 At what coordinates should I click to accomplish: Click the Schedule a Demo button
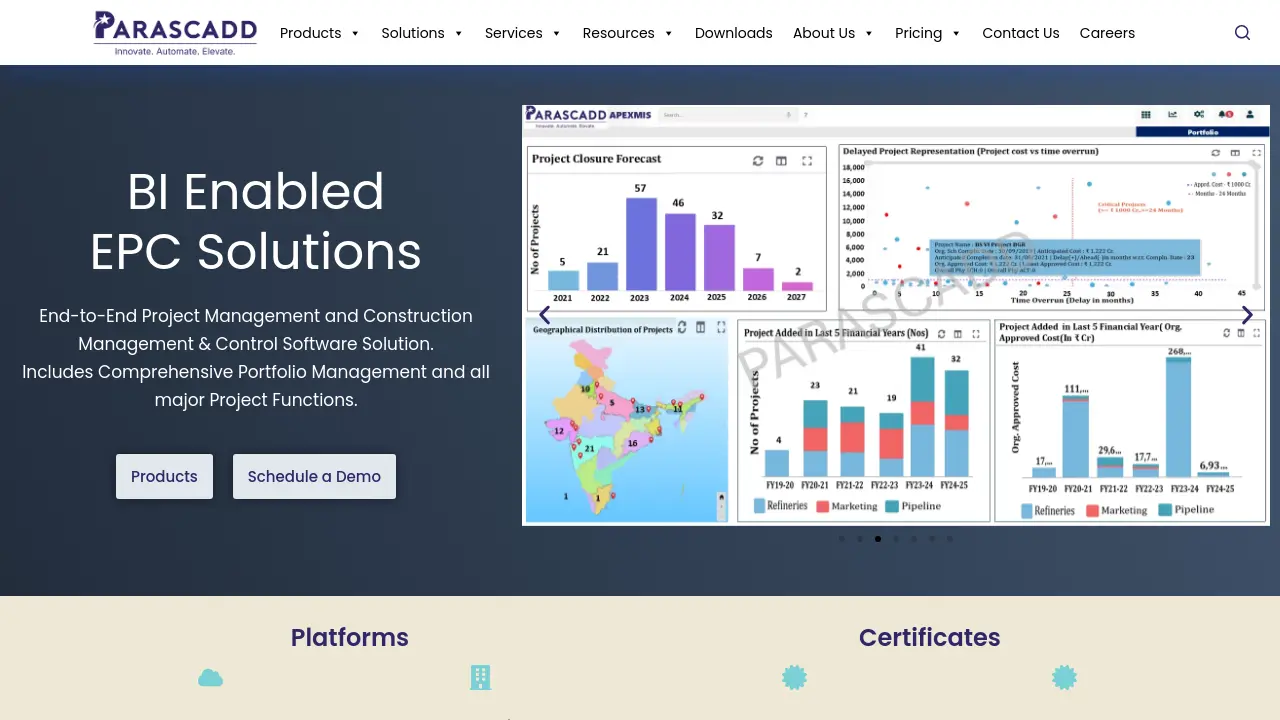[x=314, y=476]
